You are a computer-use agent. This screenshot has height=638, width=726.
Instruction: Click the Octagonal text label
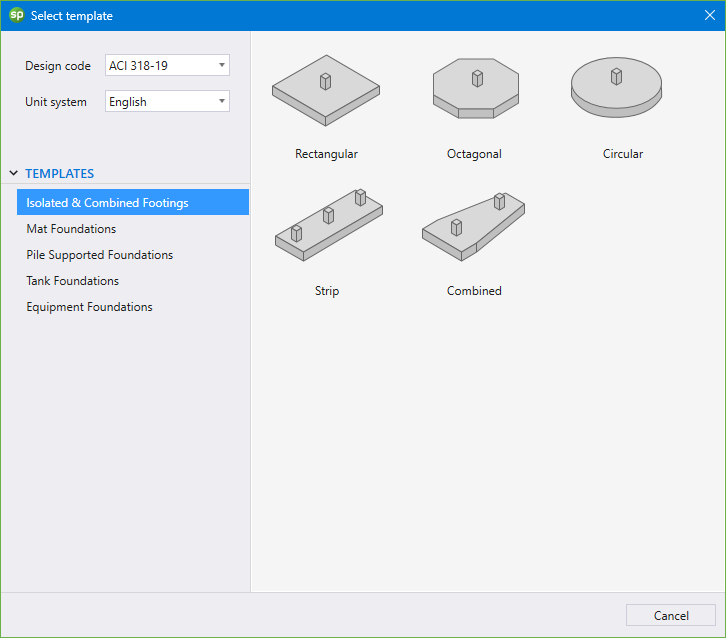point(474,154)
